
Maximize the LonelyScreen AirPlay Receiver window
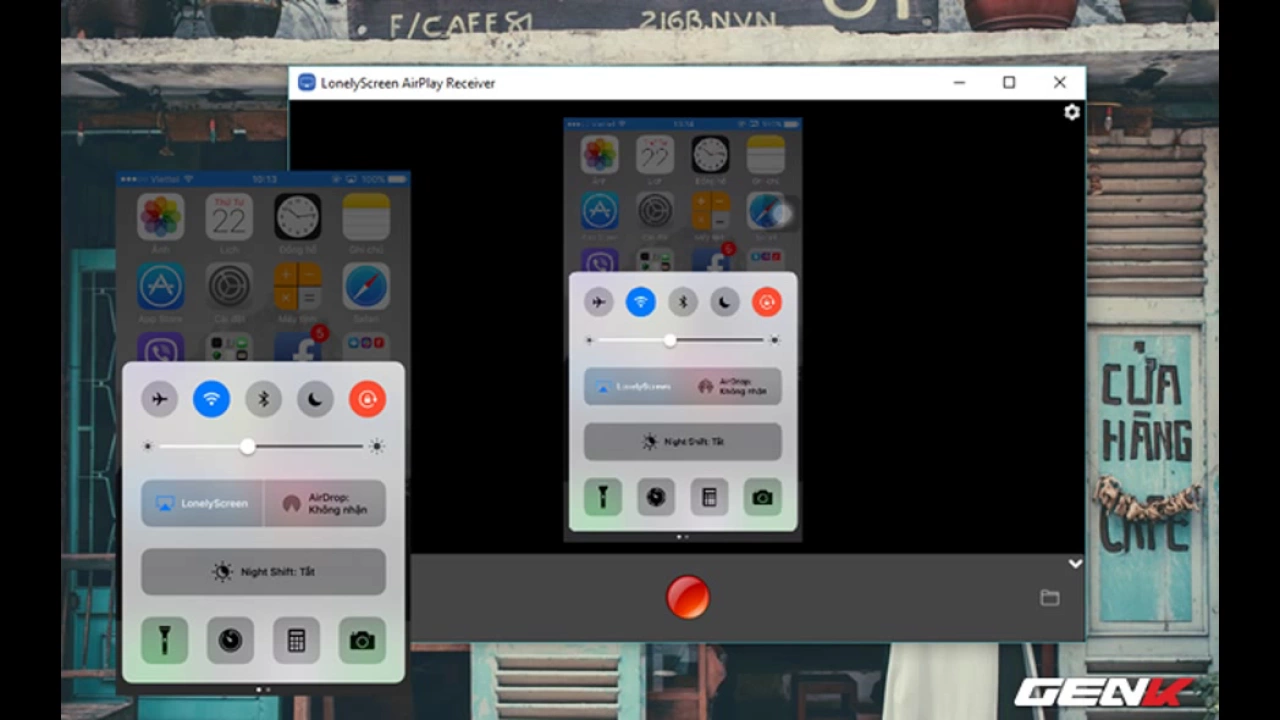tap(1009, 83)
